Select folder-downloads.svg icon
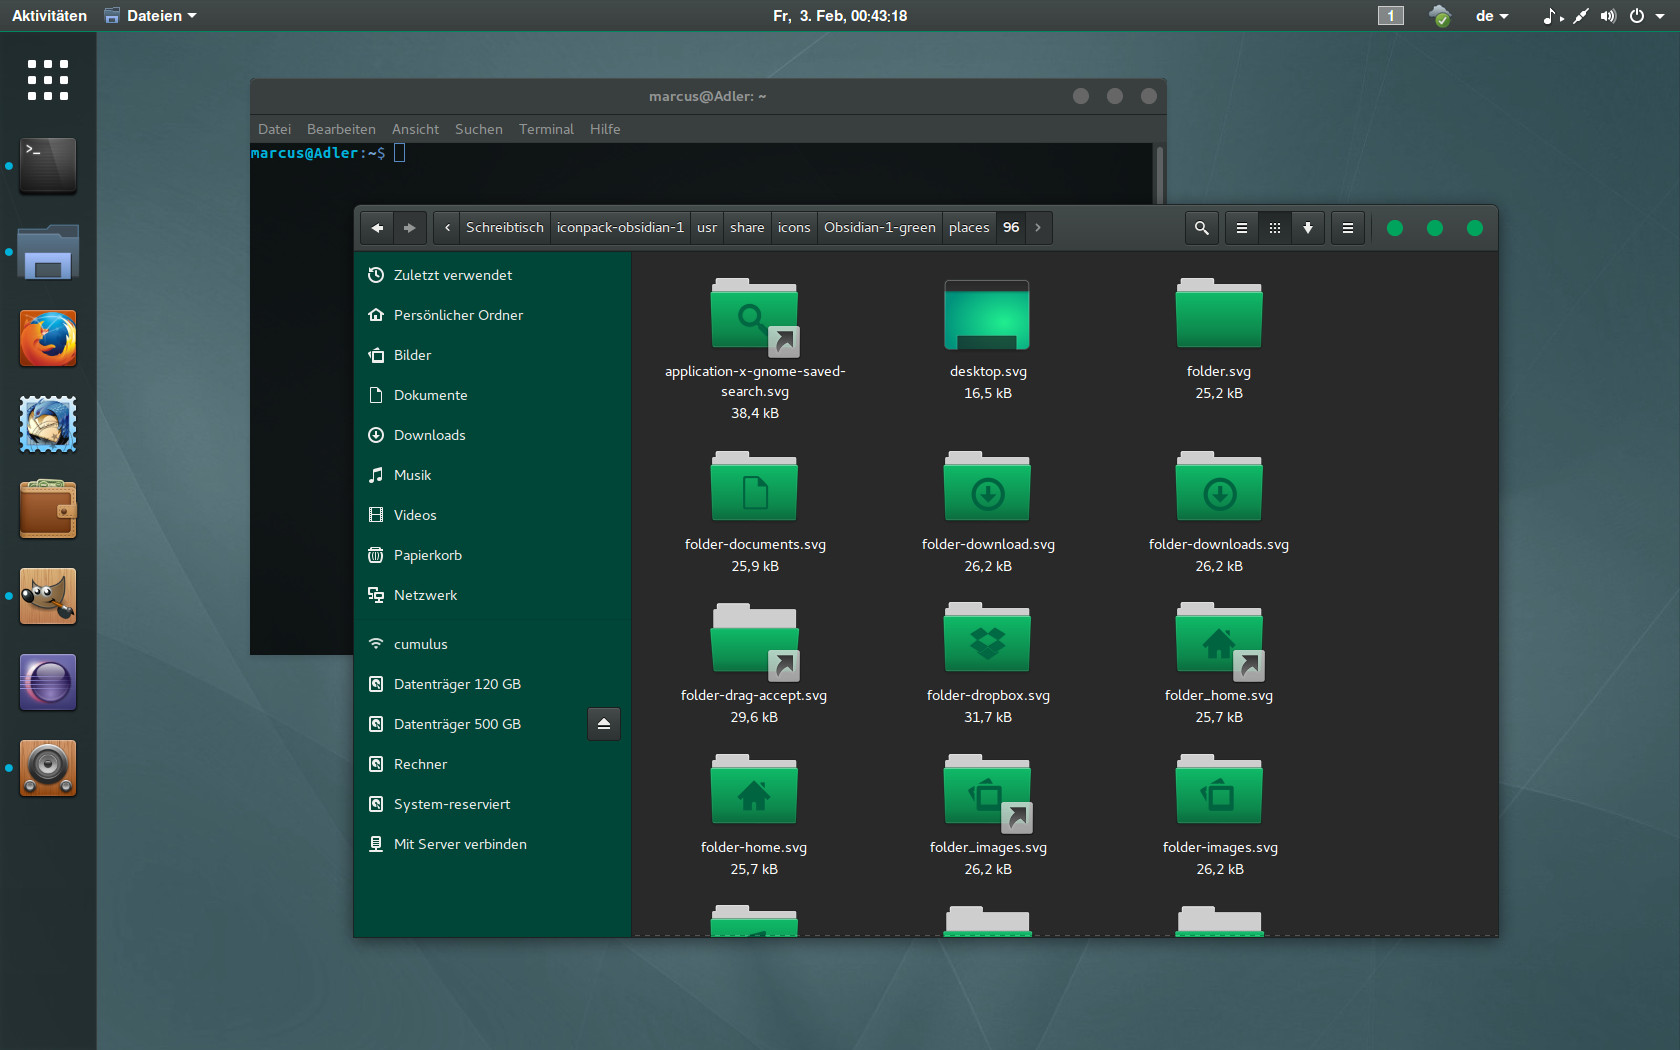This screenshot has height=1050, width=1680. pos(1219,486)
